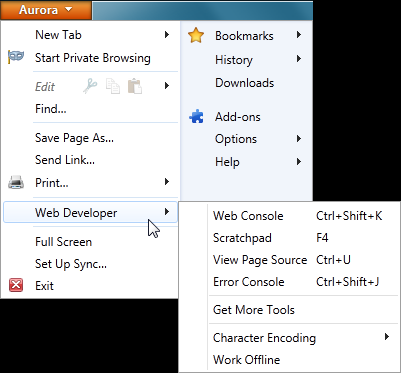Click the Bookmarks star icon
401x373 pixels.
coord(196,35)
